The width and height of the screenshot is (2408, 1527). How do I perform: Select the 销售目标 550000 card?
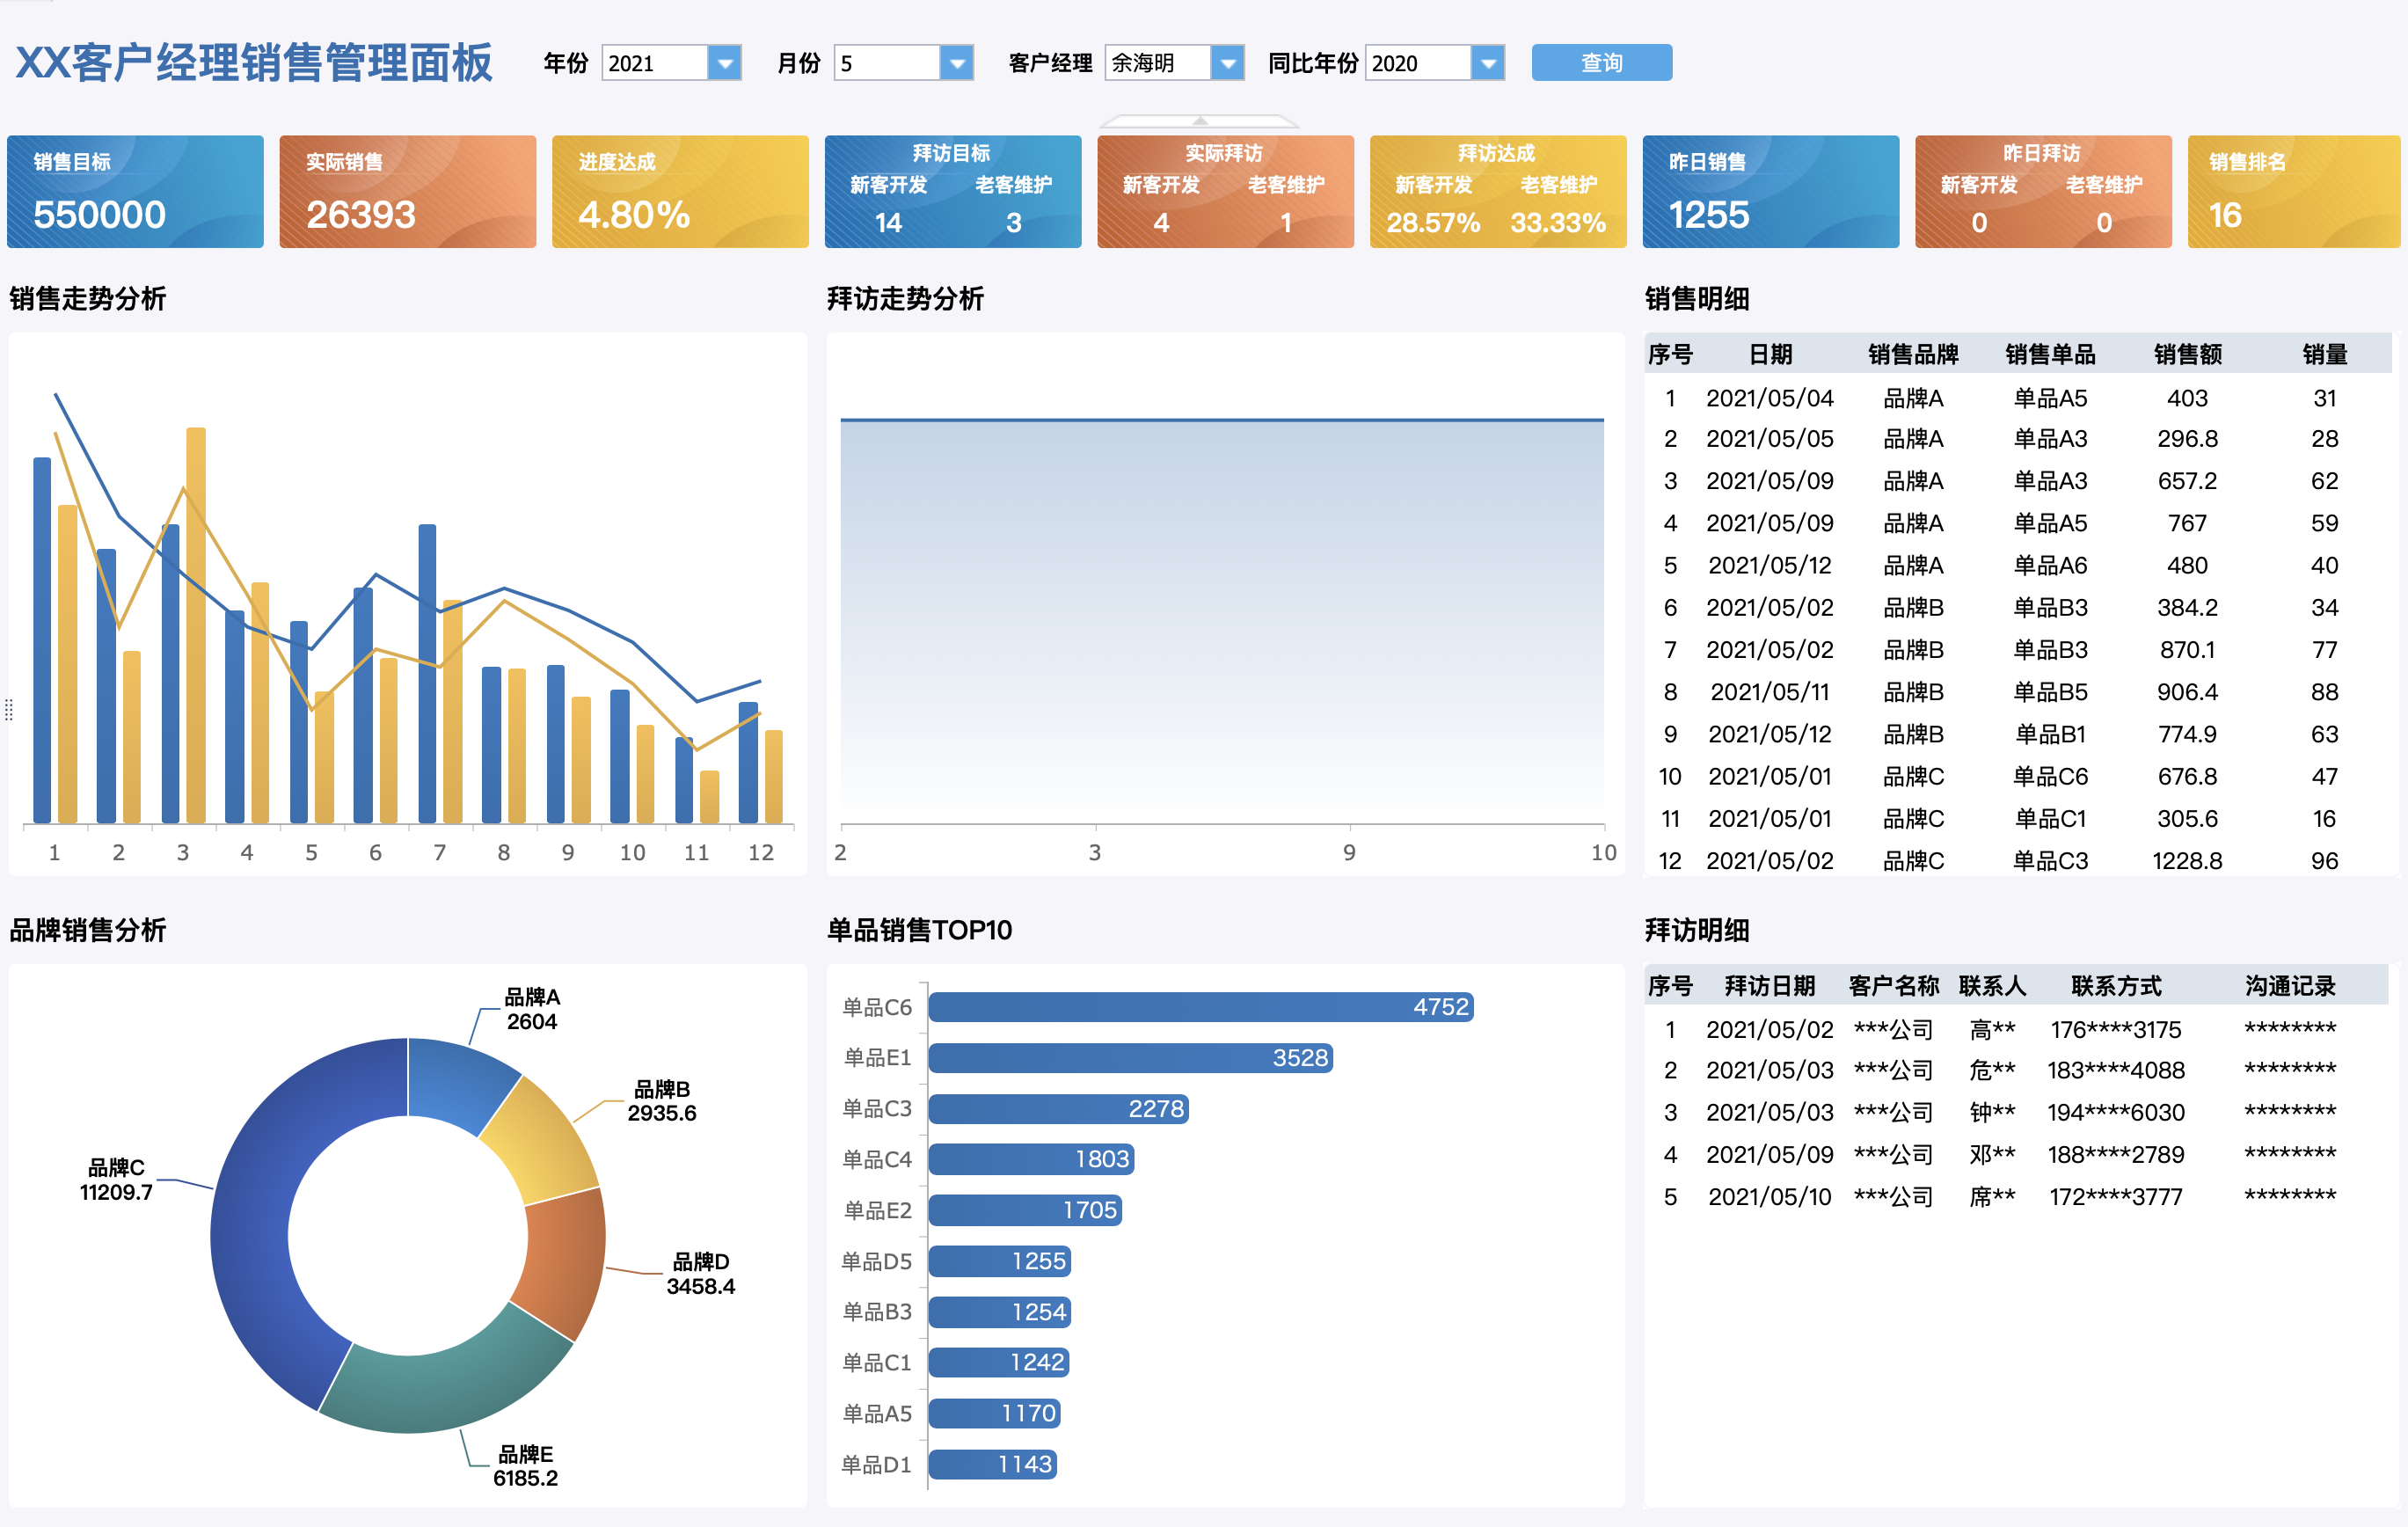(135, 191)
